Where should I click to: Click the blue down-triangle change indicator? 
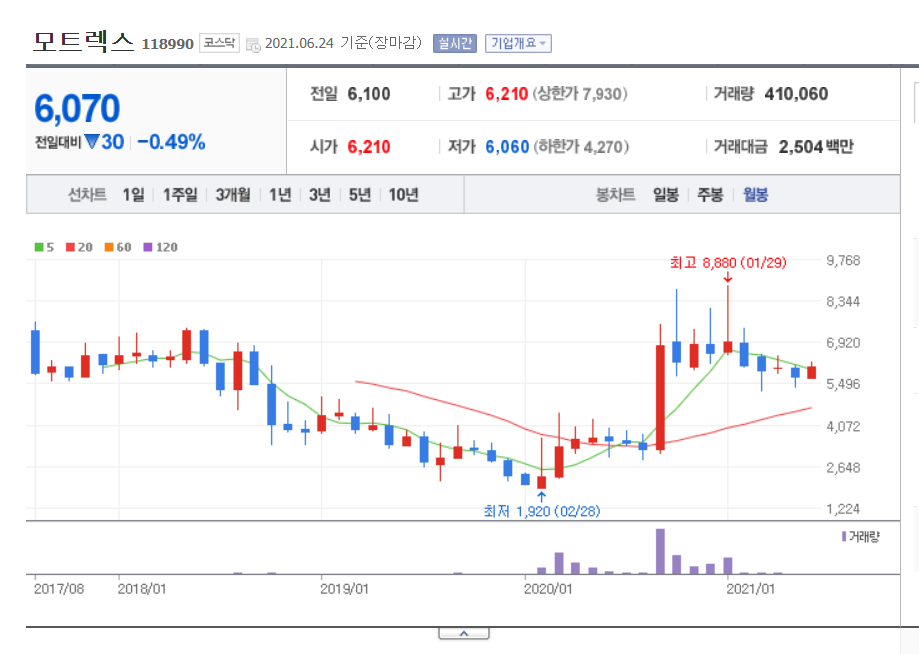tap(92, 142)
